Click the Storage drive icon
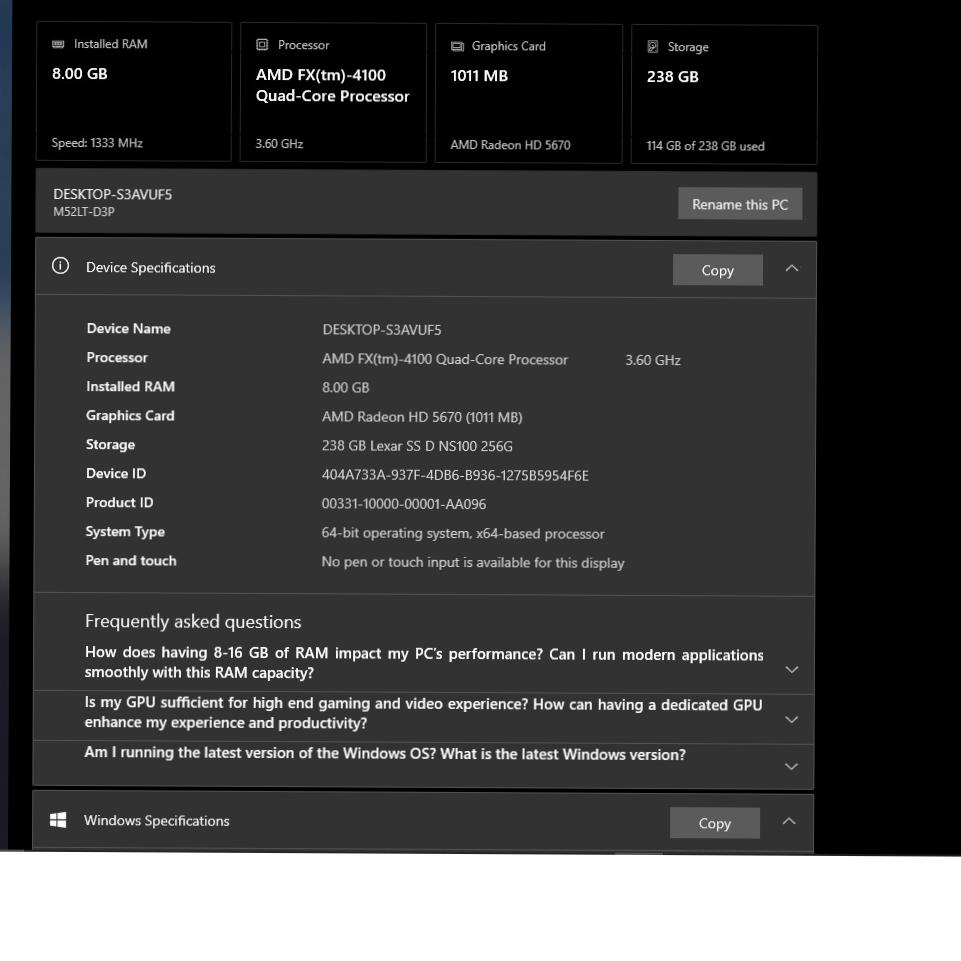Viewport: 961px width, 961px height. [653, 47]
